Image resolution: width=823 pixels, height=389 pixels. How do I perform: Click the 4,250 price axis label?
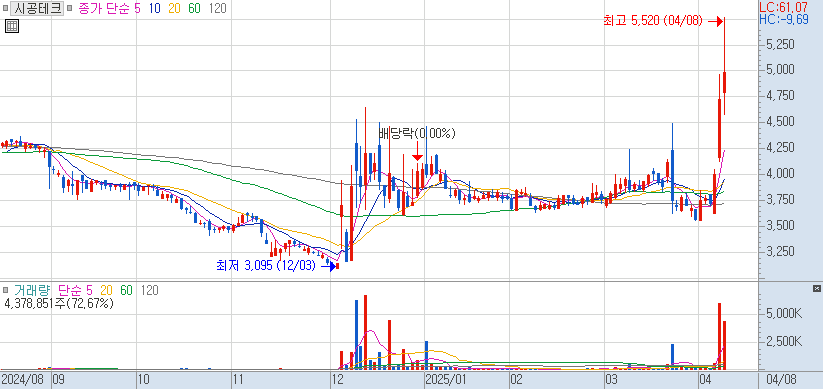(779, 148)
